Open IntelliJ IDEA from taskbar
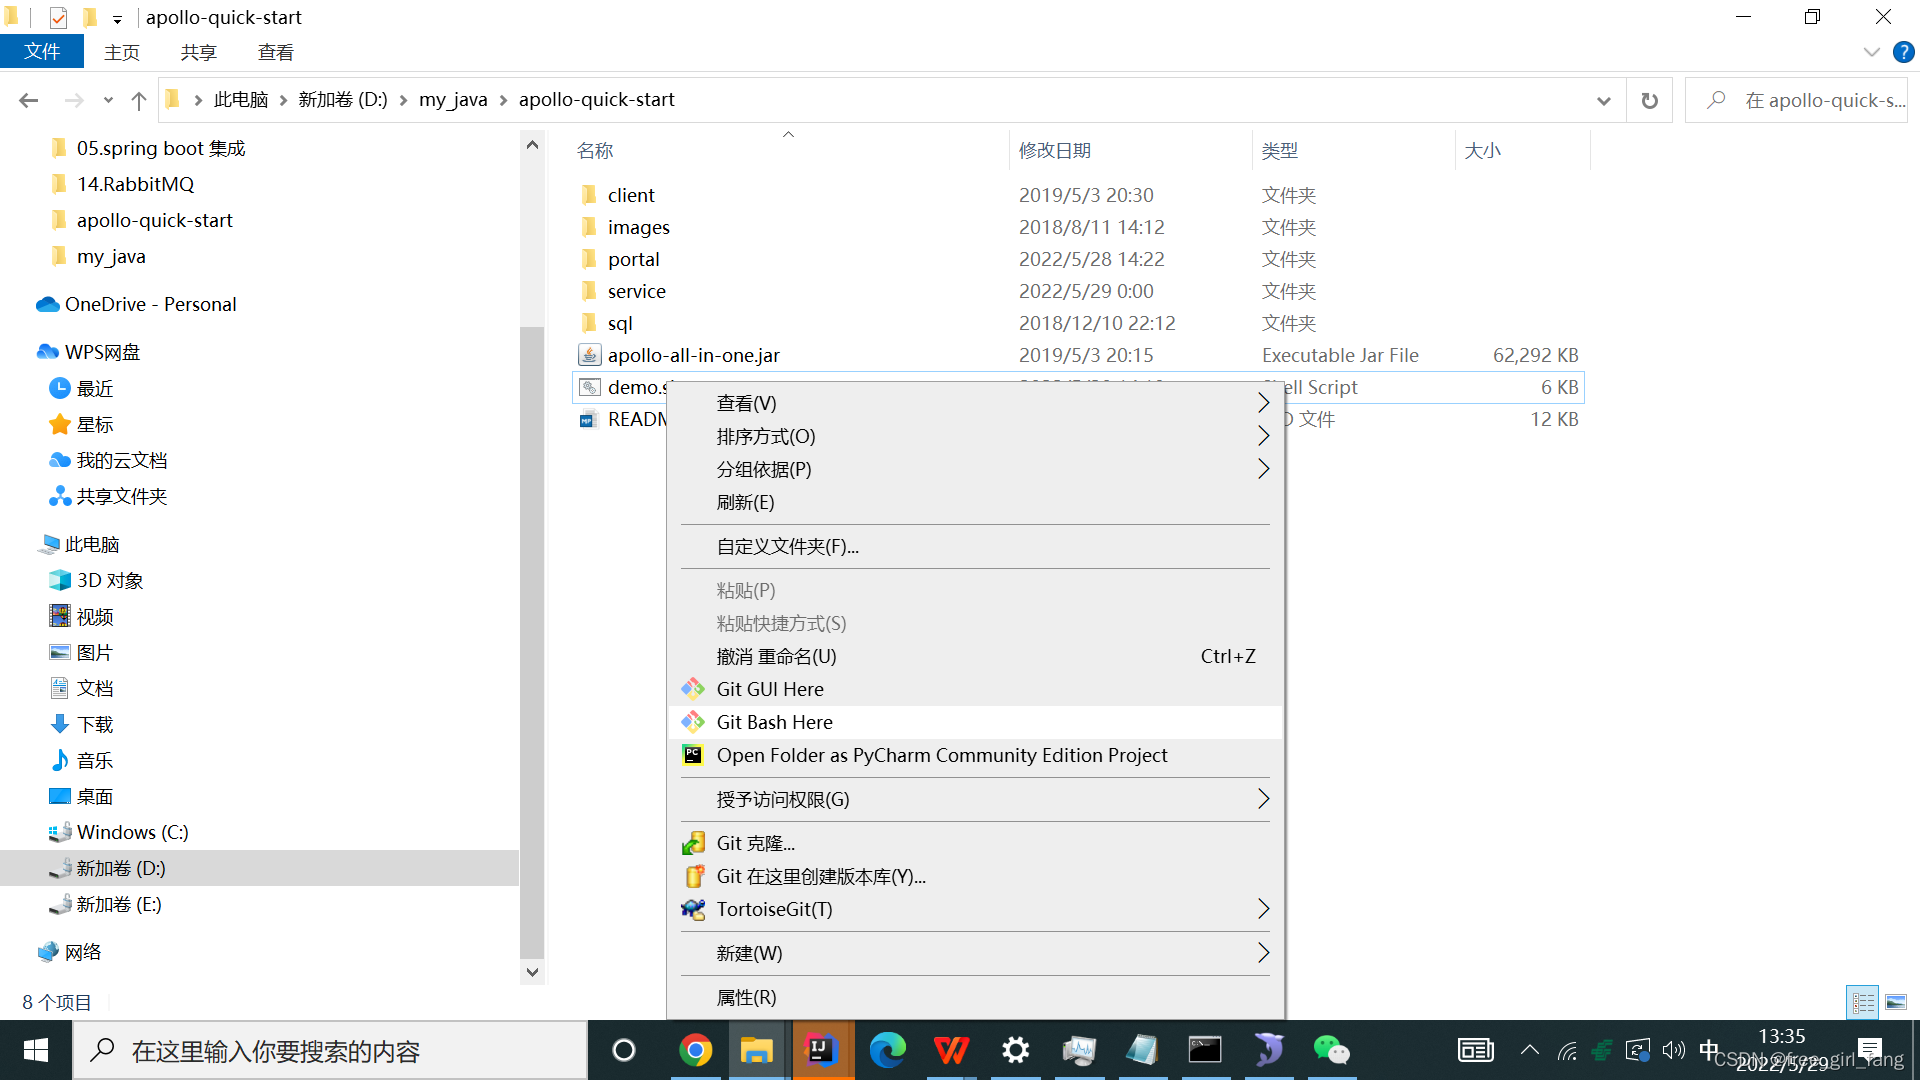This screenshot has height=1080, width=1920. [822, 1050]
